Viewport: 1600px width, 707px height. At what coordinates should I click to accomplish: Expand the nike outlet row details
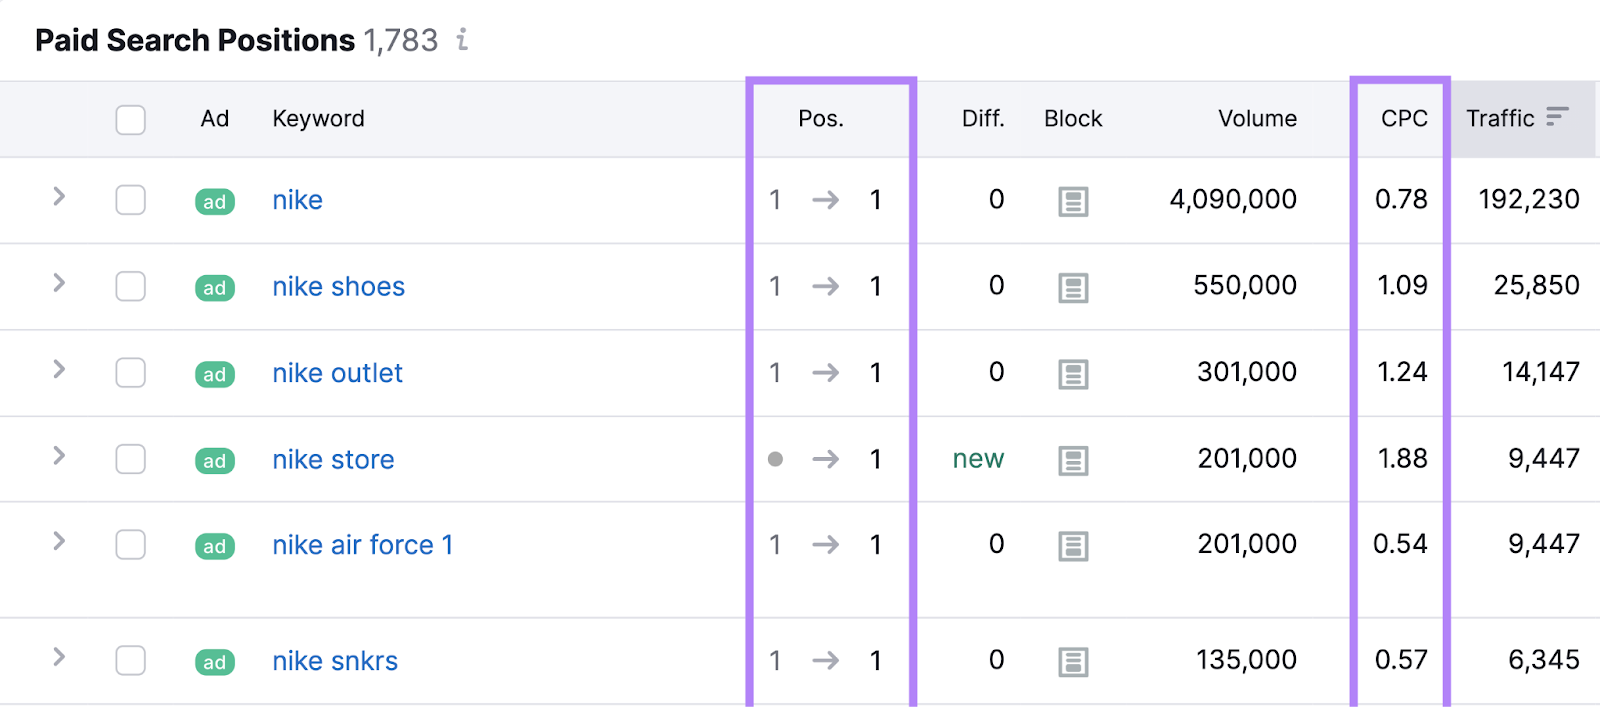point(59,369)
